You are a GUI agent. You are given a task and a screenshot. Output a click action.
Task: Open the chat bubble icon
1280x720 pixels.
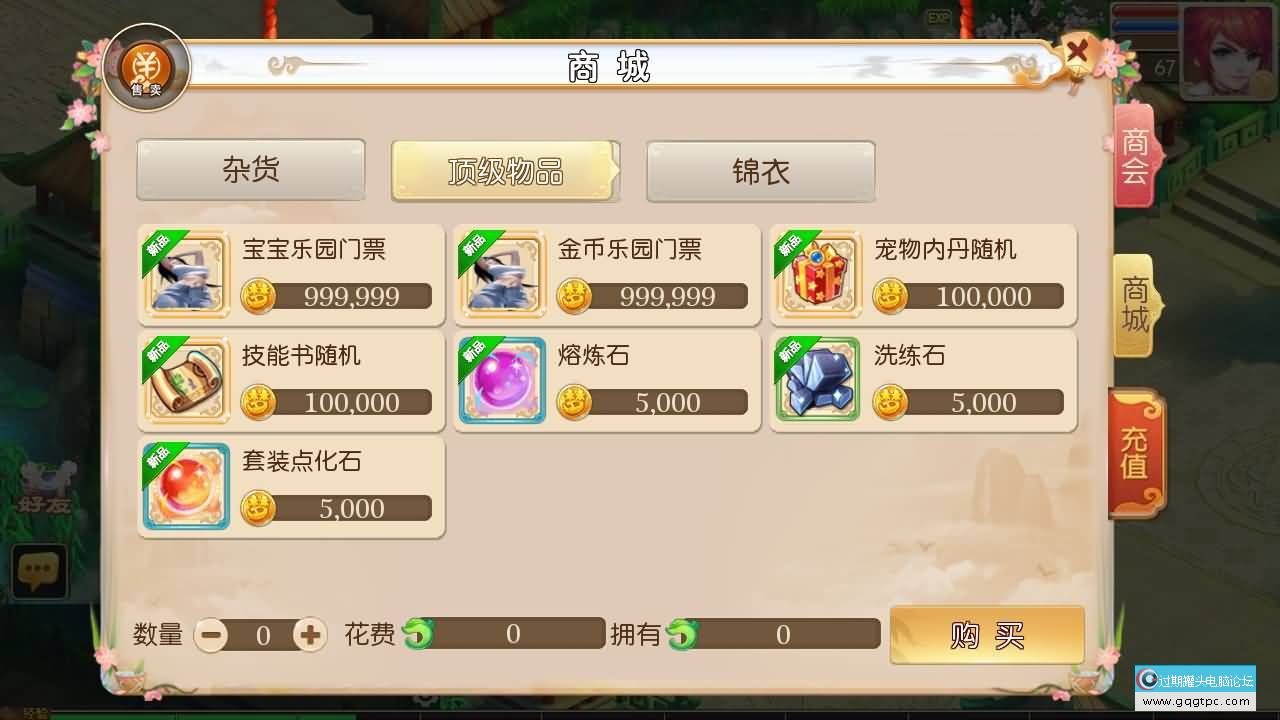39,572
